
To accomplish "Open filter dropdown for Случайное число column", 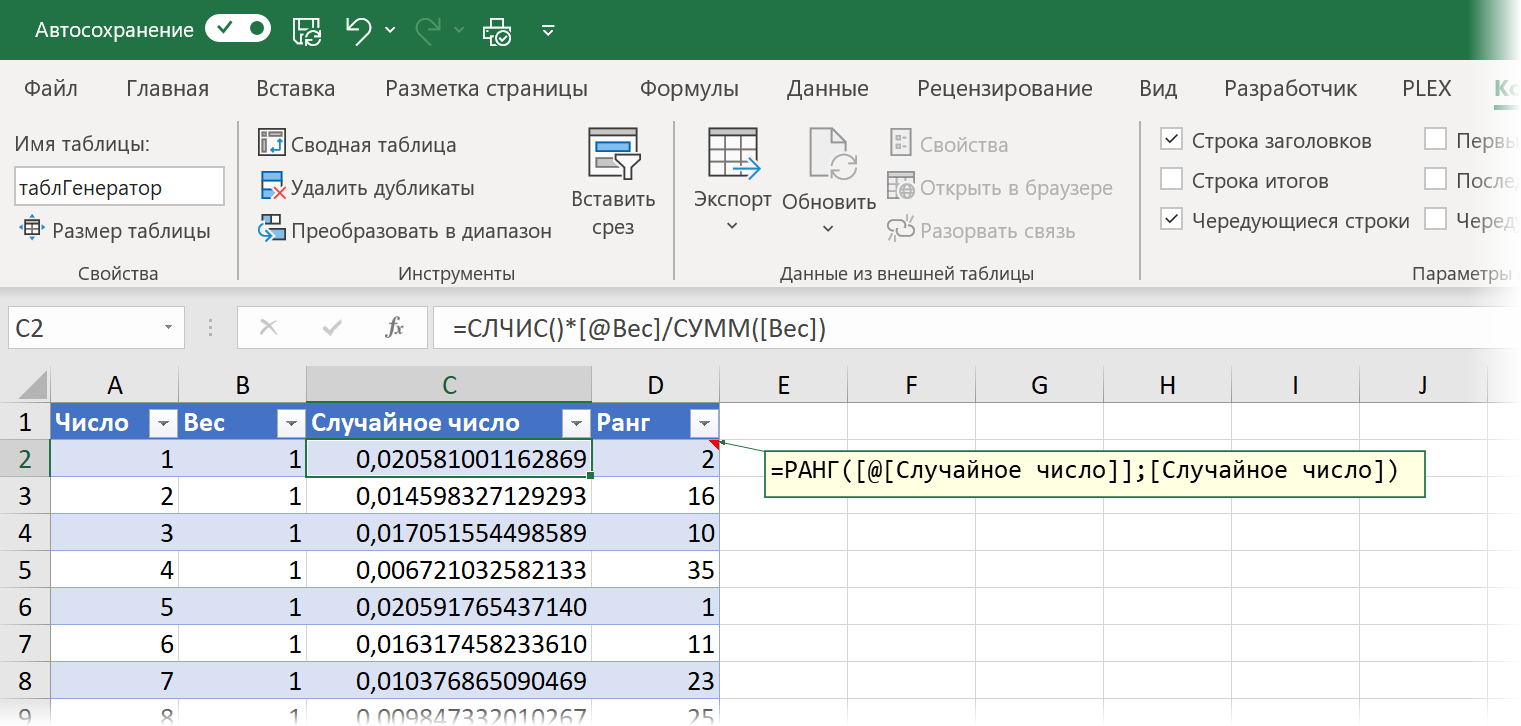I will click(575, 424).
